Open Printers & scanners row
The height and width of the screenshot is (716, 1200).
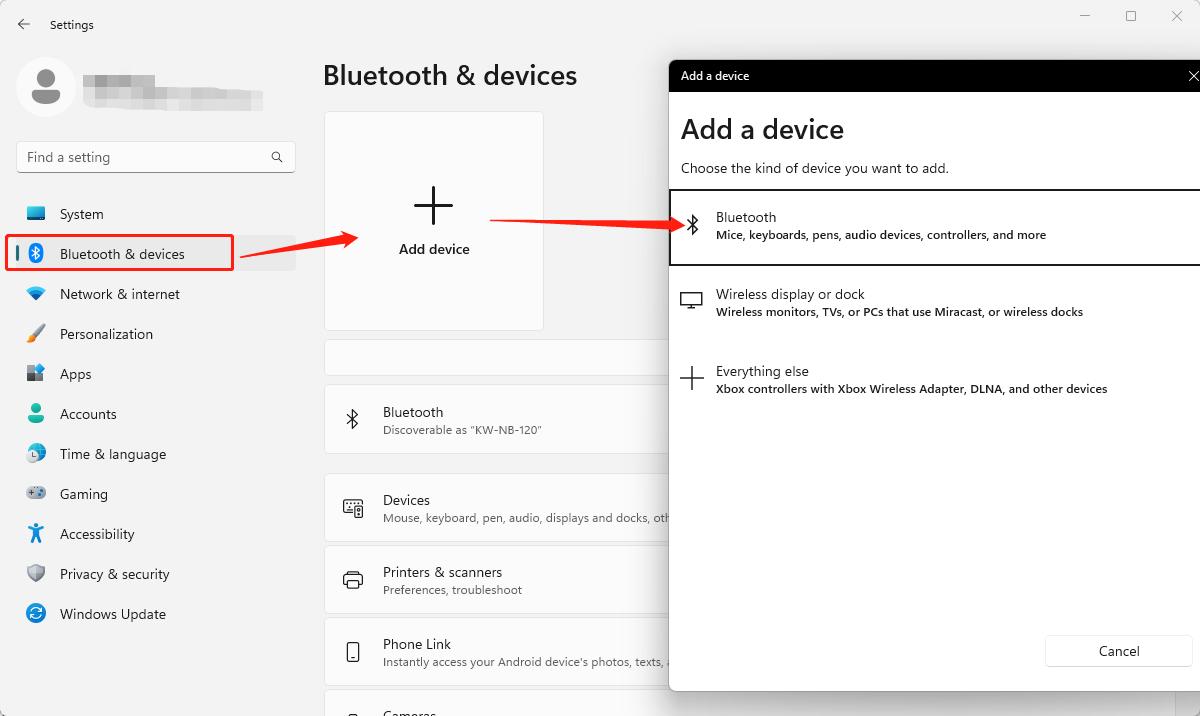(x=497, y=580)
